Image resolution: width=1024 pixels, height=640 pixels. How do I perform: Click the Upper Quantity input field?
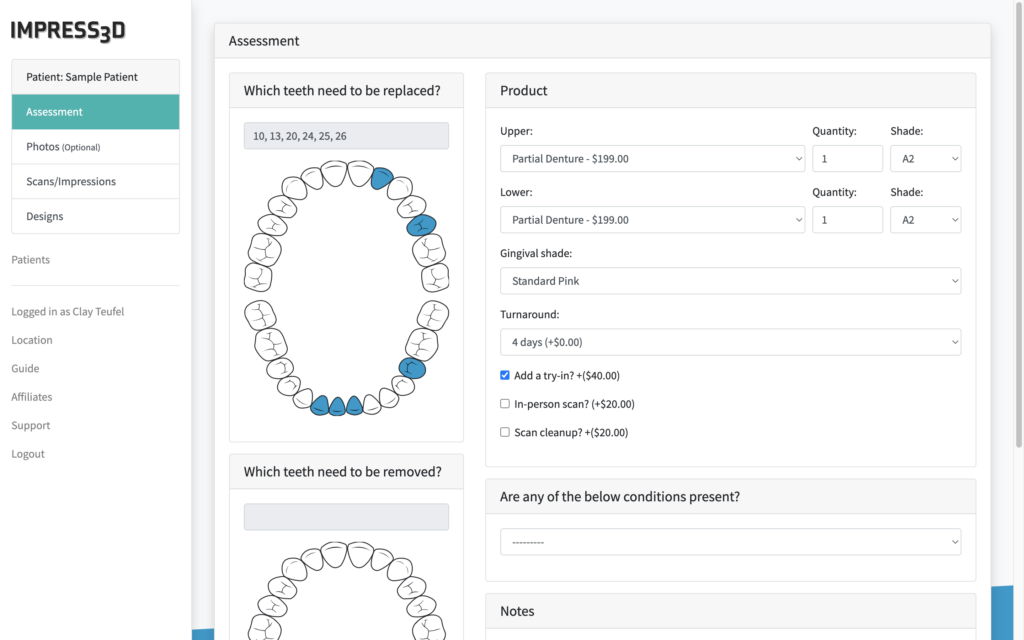pos(848,159)
